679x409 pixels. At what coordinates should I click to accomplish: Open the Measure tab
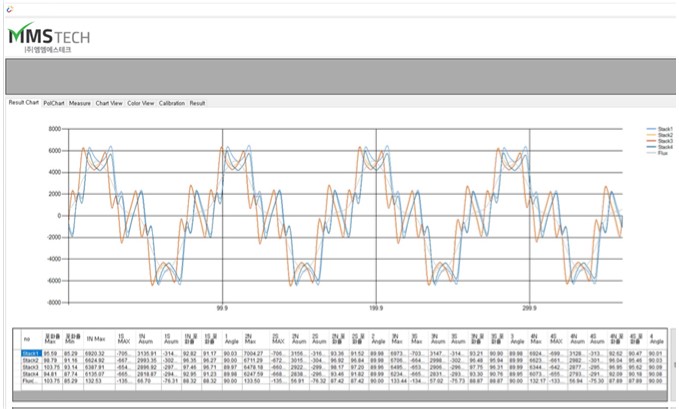point(80,102)
